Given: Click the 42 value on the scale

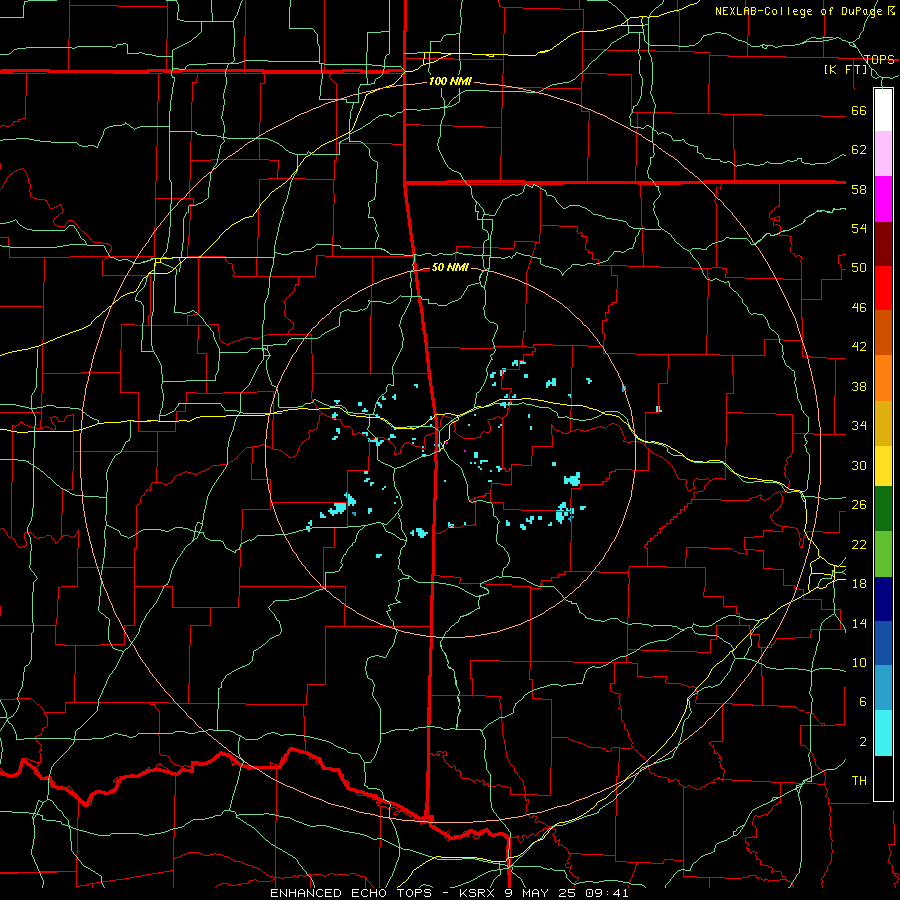Looking at the screenshot, I should click(859, 347).
